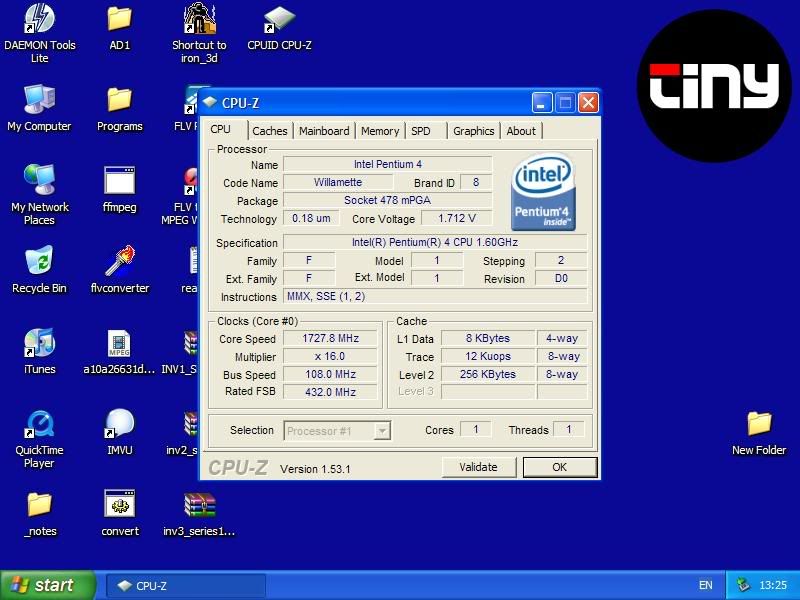Select the convert desktop icon

[120, 513]
